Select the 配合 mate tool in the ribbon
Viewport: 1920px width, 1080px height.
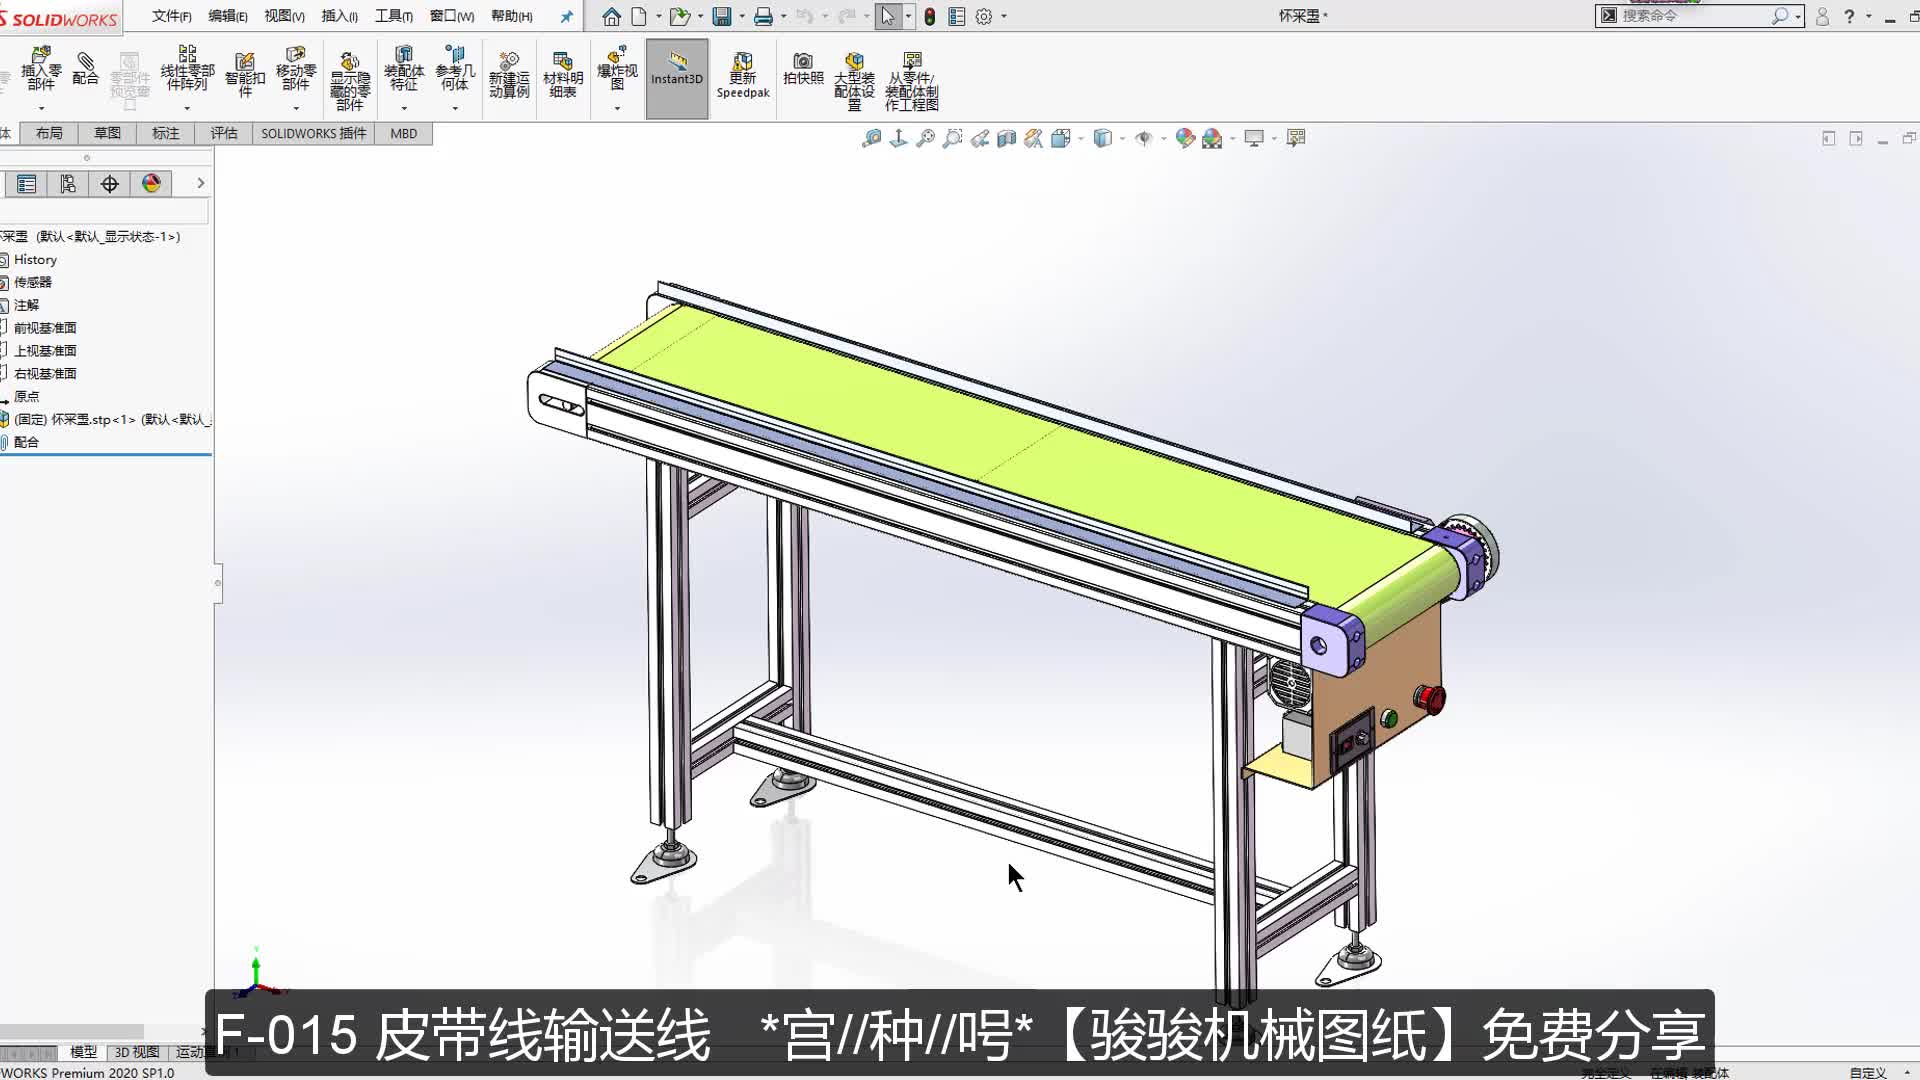[x=86, y=69]
